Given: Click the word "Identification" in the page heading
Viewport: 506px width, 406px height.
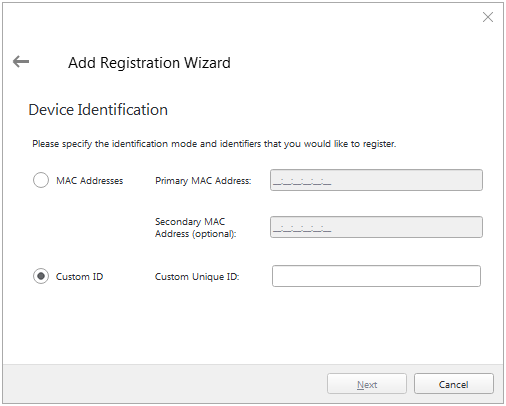Looking at the screenshot, I should (x=122, y=110).
